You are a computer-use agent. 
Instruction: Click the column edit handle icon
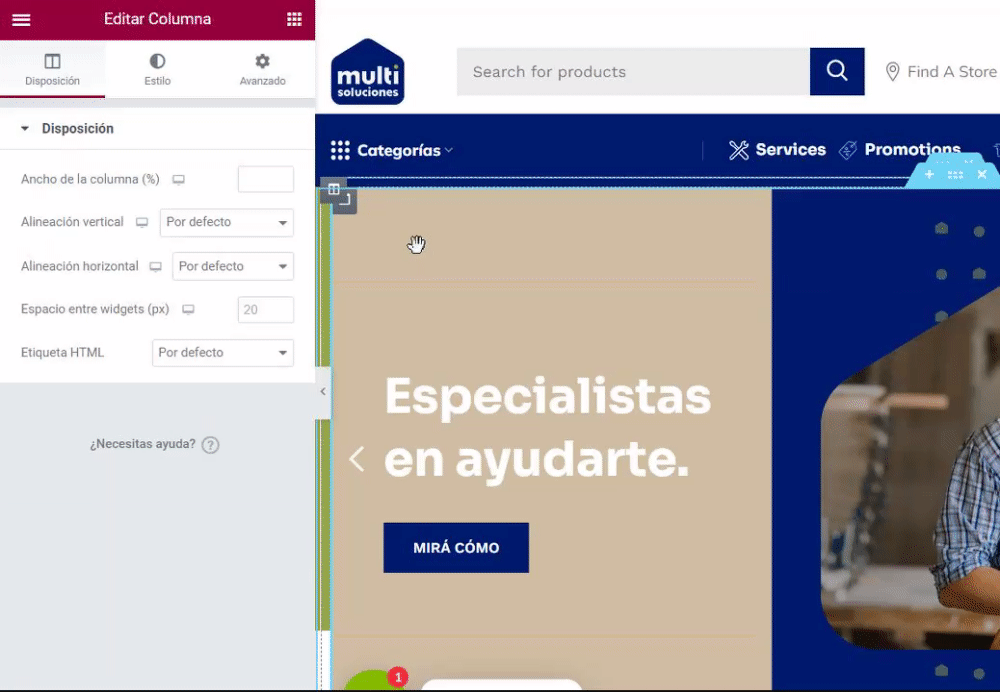tap(334, 189)
